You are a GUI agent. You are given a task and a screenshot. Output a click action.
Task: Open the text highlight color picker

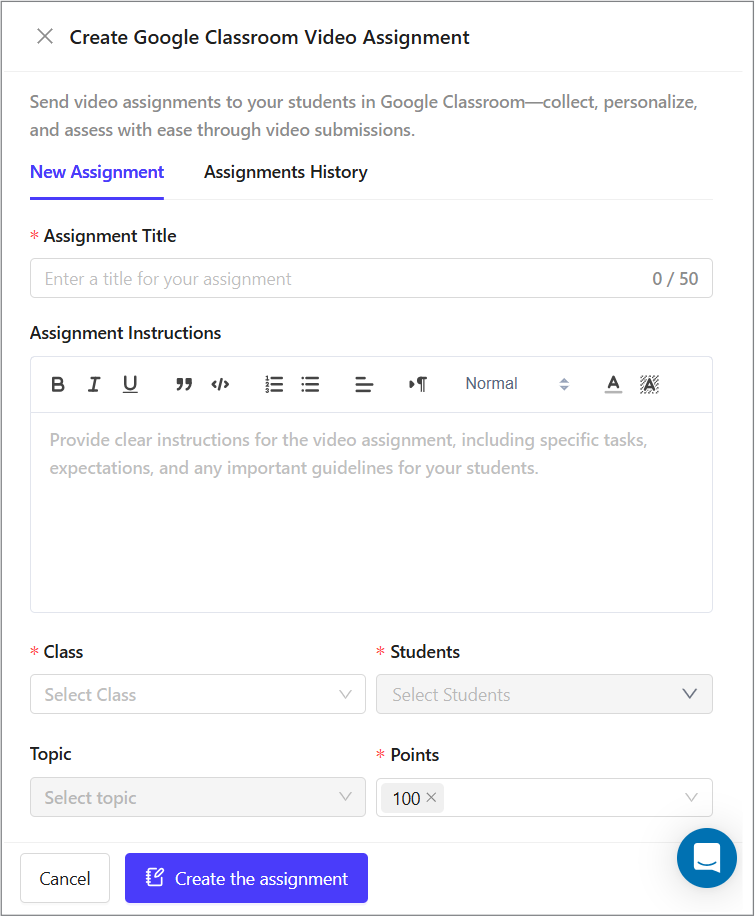pos(649,384)
